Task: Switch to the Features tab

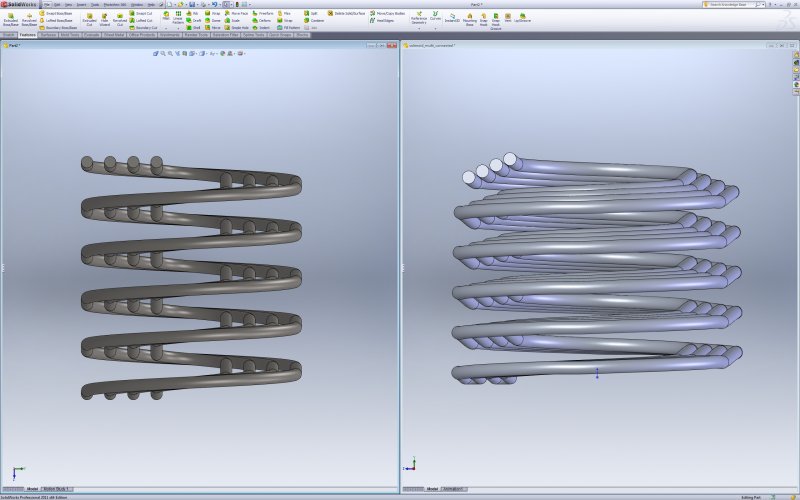Action: pos(27,35)
